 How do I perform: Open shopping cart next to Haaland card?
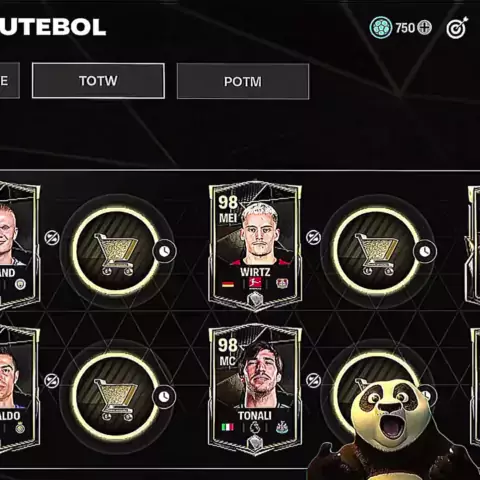(116, 251)
